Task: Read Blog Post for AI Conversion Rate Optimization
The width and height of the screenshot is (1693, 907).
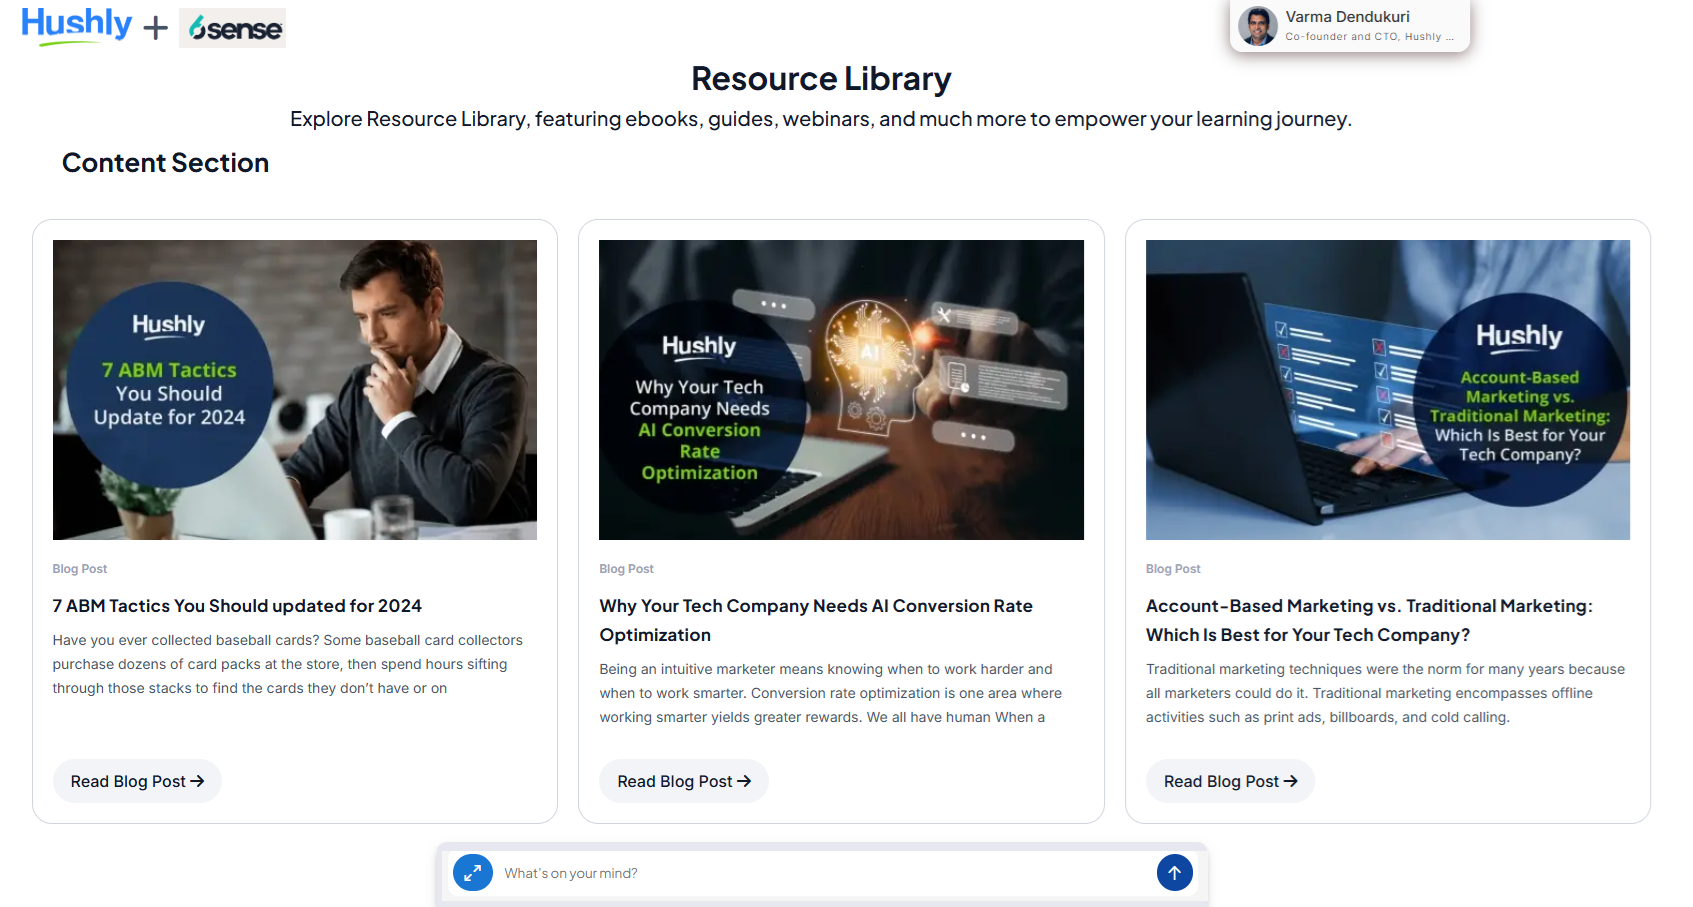Action: [684, 781]
